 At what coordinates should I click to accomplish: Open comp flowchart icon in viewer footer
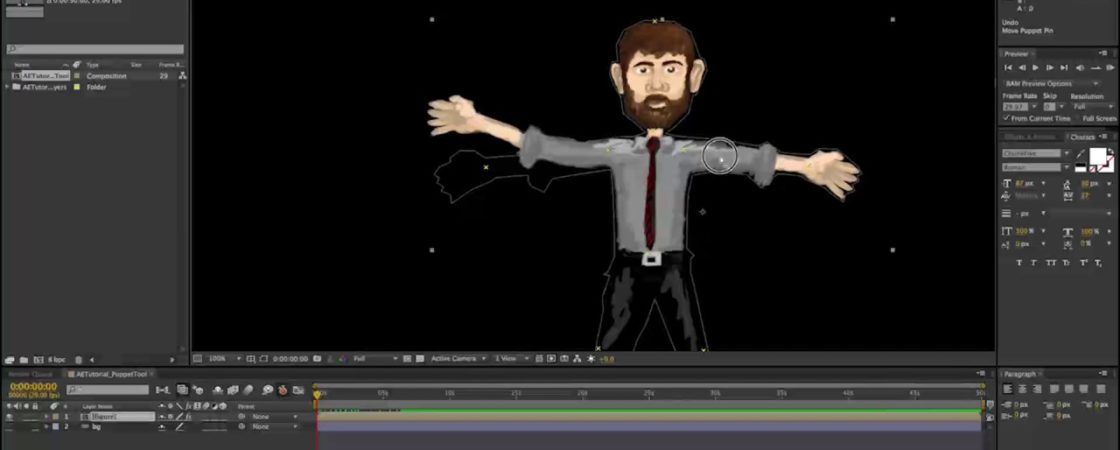tap(576, 359)
